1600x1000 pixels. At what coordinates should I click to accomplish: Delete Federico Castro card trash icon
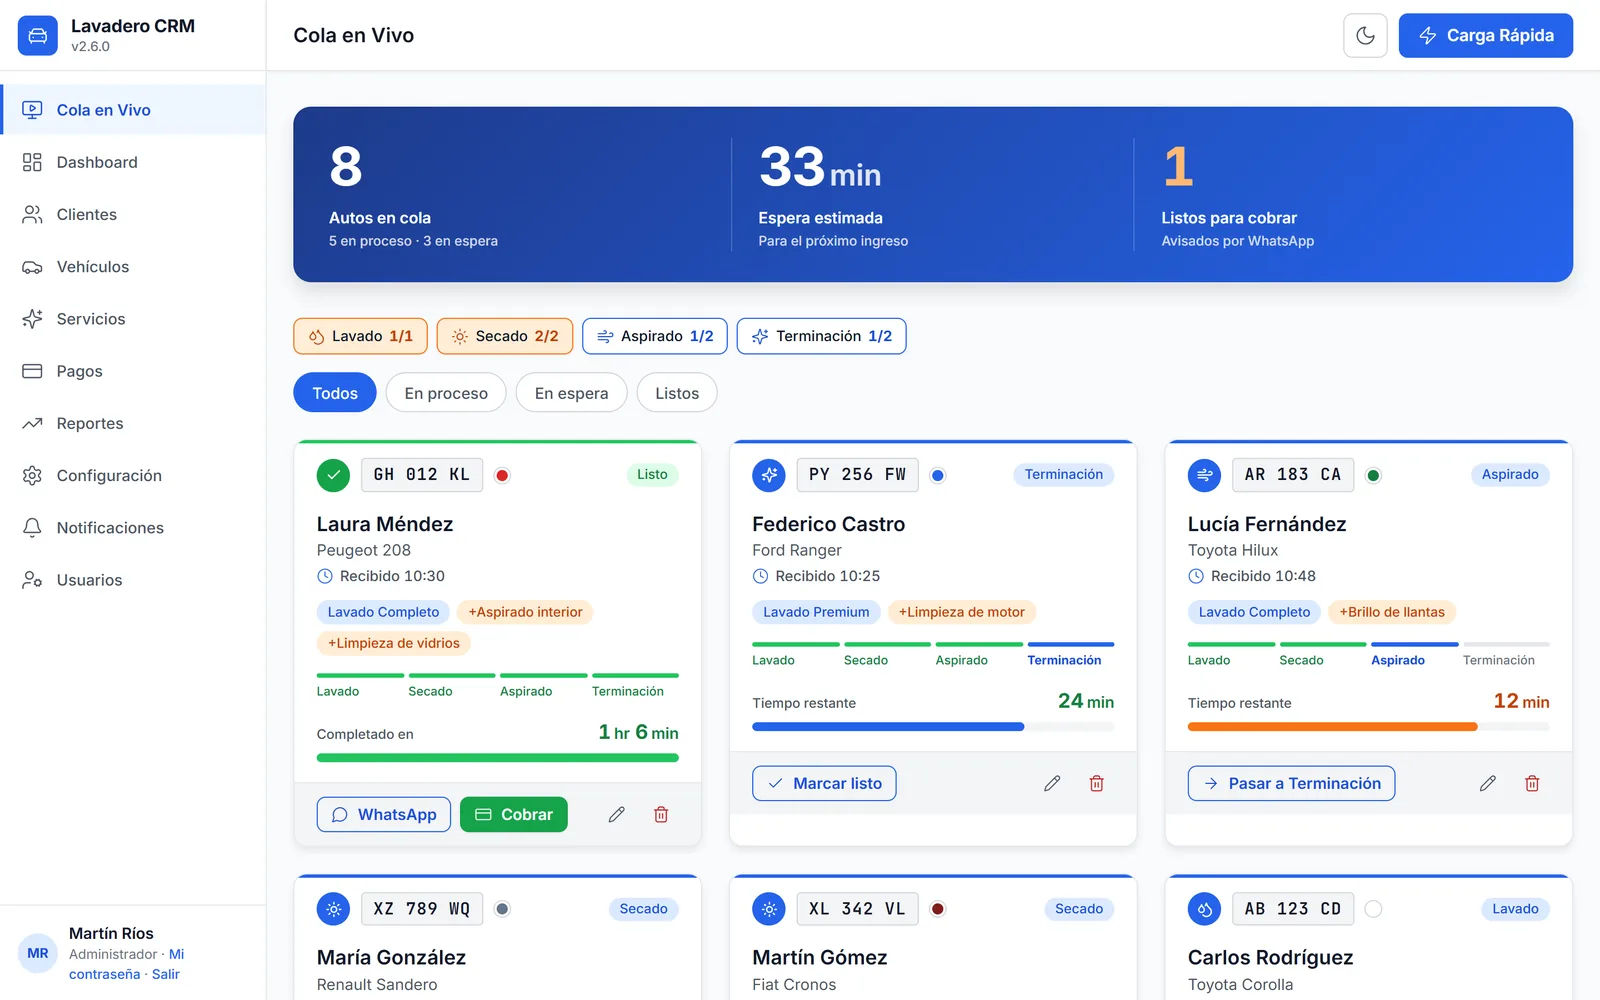1096,783
